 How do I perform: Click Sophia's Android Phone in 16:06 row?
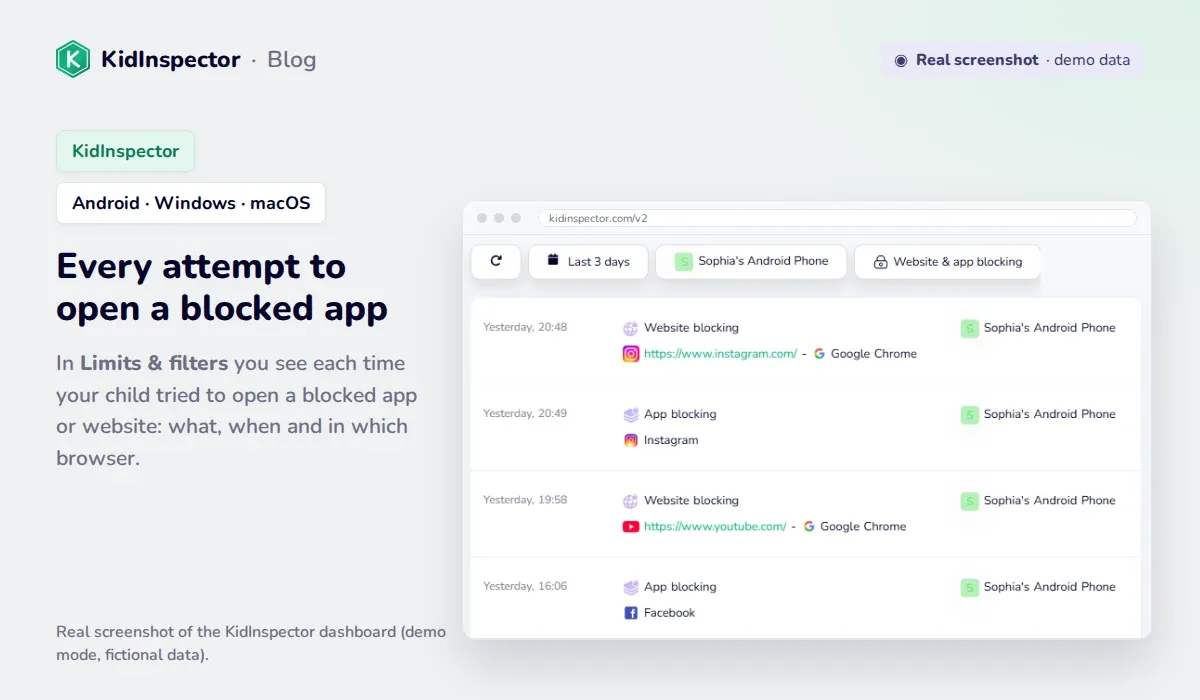pos(1049,587)
